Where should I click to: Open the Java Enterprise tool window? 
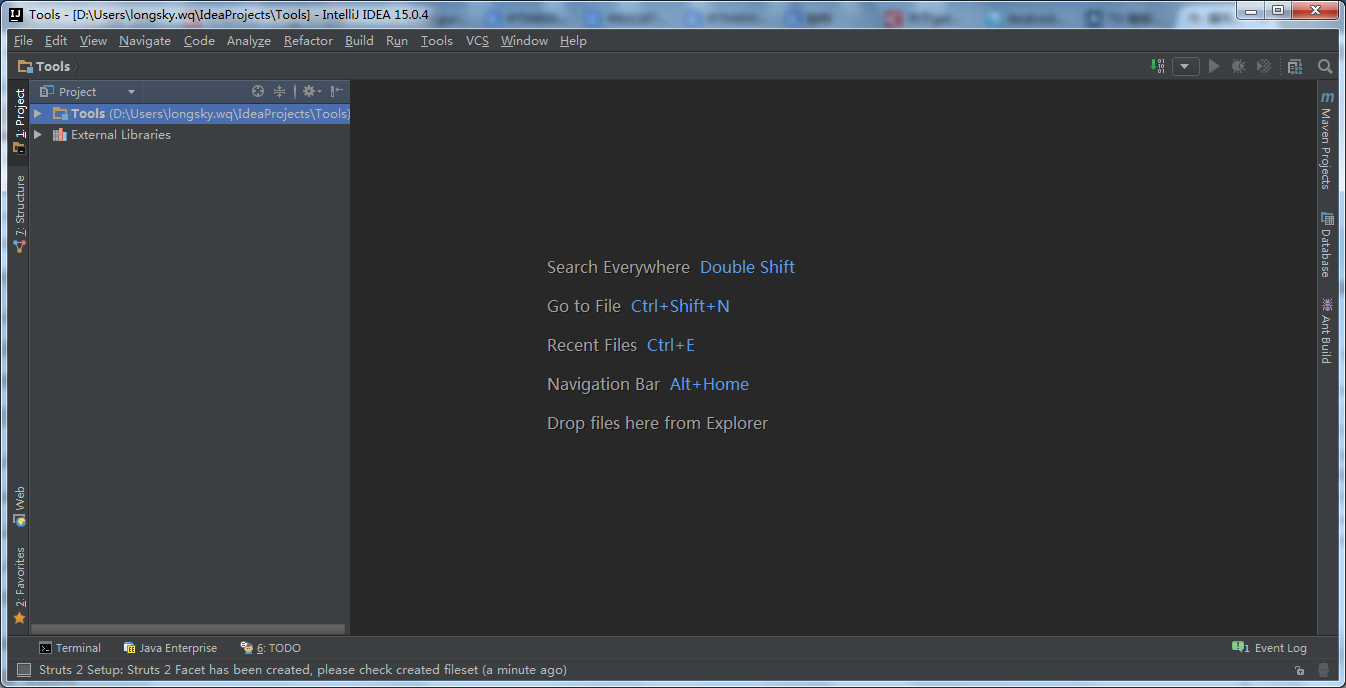click(170, 648)
